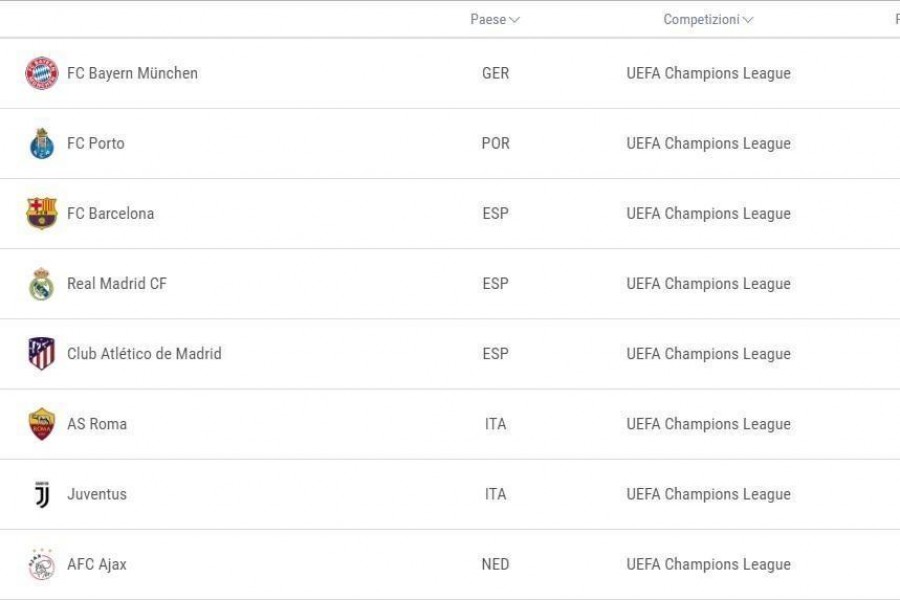Click the FC Porto club crest
The height and width of the screenshot is (600, 900).
(x=42, y=144)
